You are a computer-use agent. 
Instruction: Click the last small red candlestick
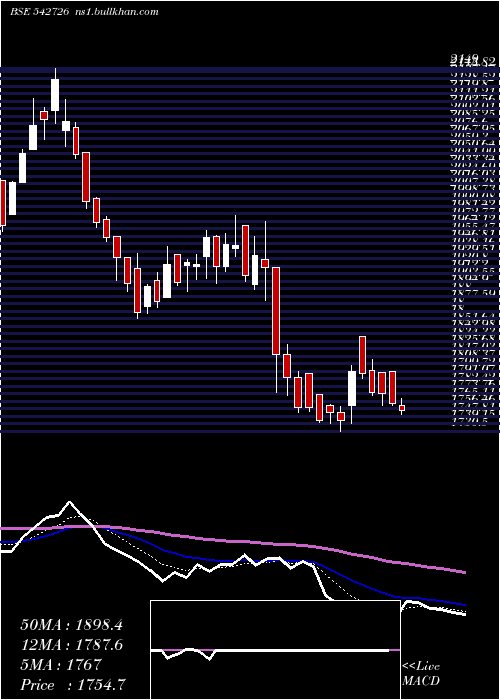tap(402, 408)
